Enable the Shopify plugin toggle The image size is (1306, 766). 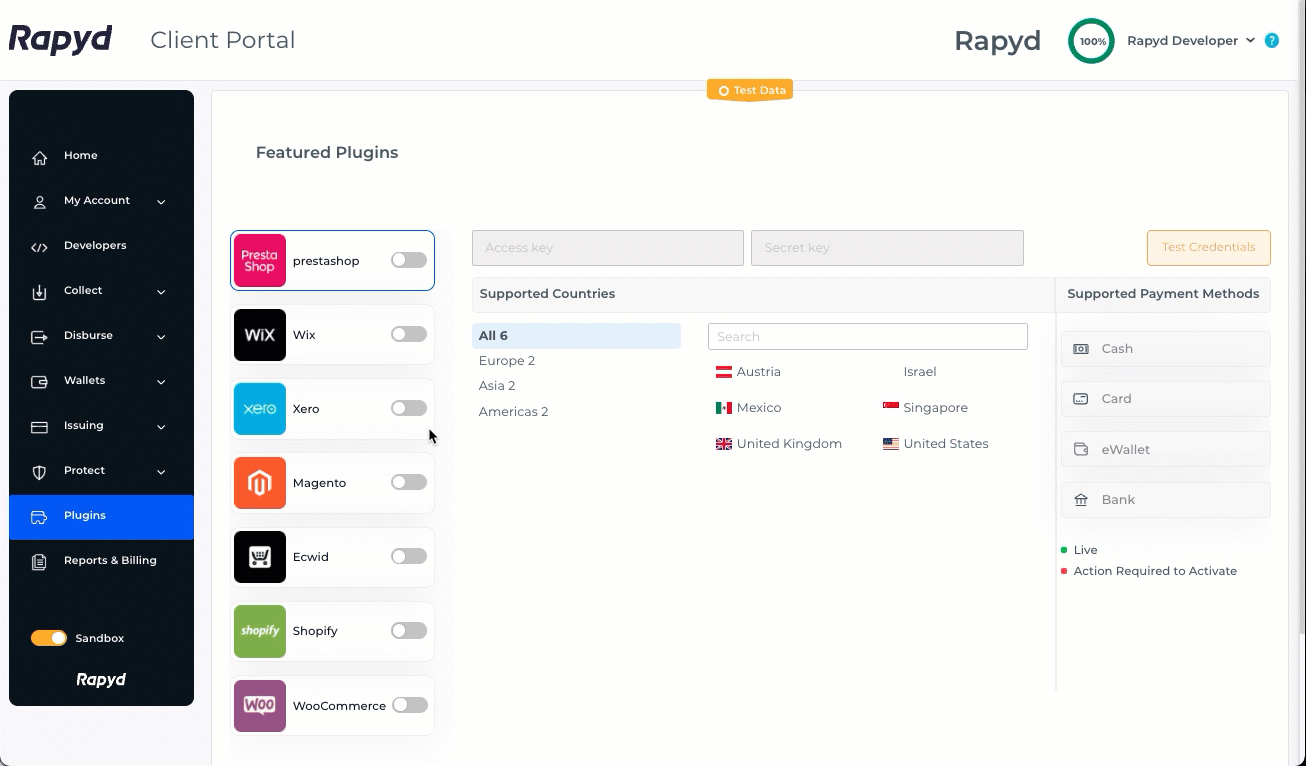[409, 630]
